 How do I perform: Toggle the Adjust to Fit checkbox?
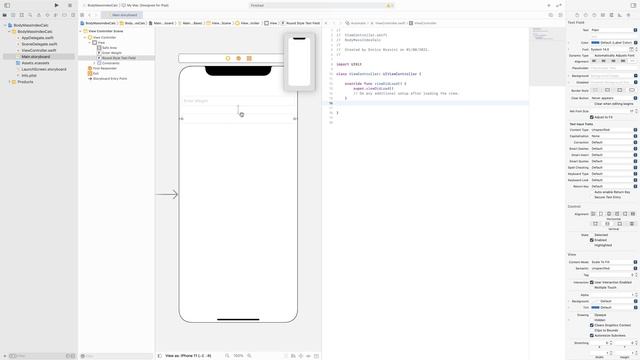tap(591, 117)
